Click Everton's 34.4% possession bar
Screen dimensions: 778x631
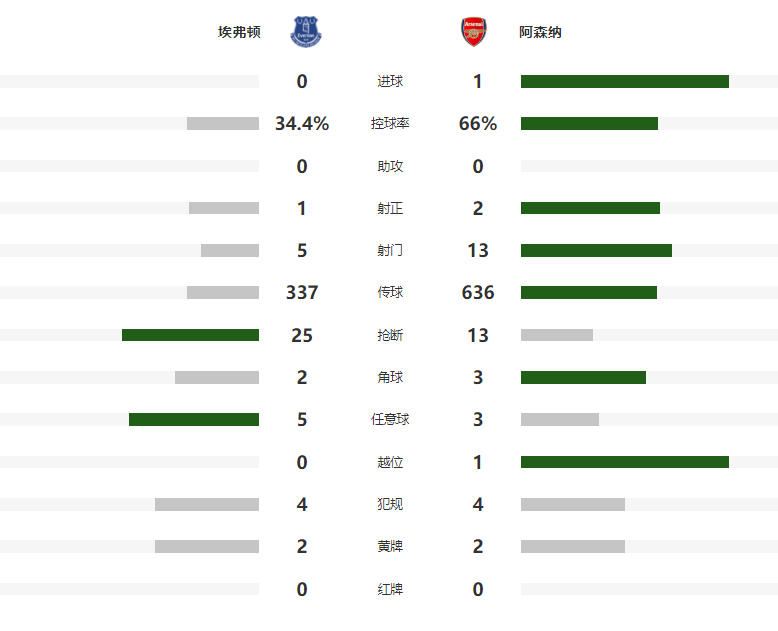[x=222, y=124]
